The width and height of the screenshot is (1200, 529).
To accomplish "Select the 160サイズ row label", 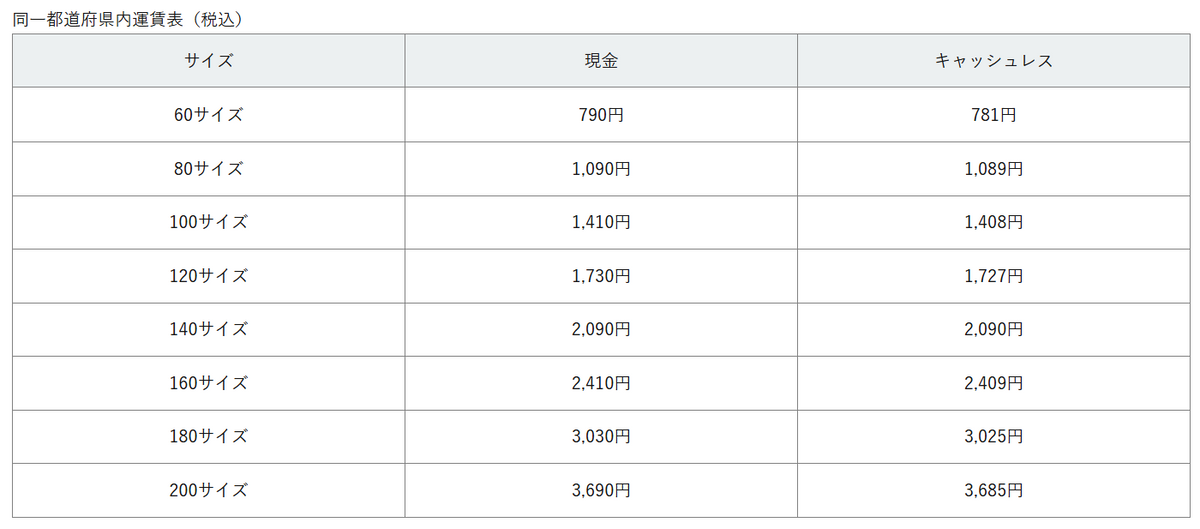I will click(208, 383).
